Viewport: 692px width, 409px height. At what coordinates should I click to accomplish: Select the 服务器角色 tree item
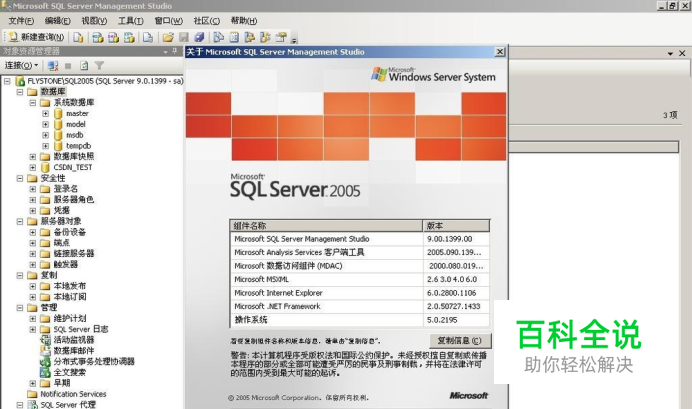pos(74,199)
